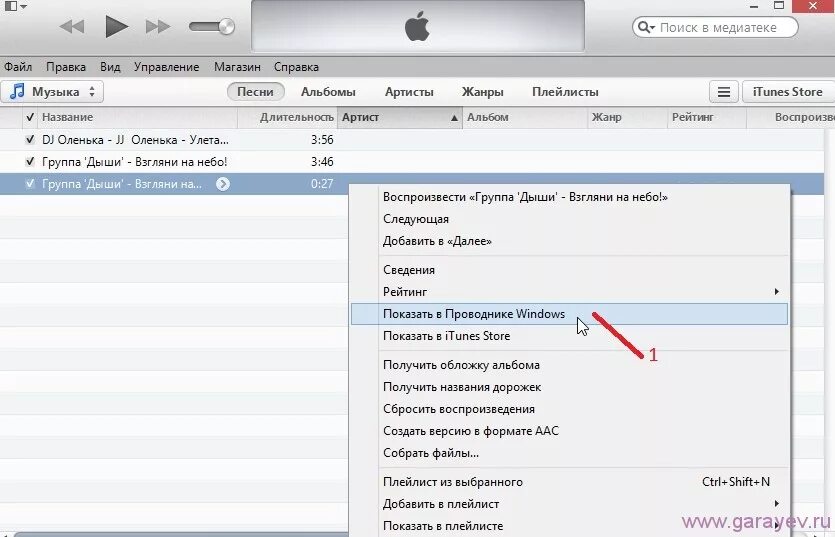The image size is (835, 537).
Task: Reverse the sort arrow in Артист column
Action: tap(454, 118)
